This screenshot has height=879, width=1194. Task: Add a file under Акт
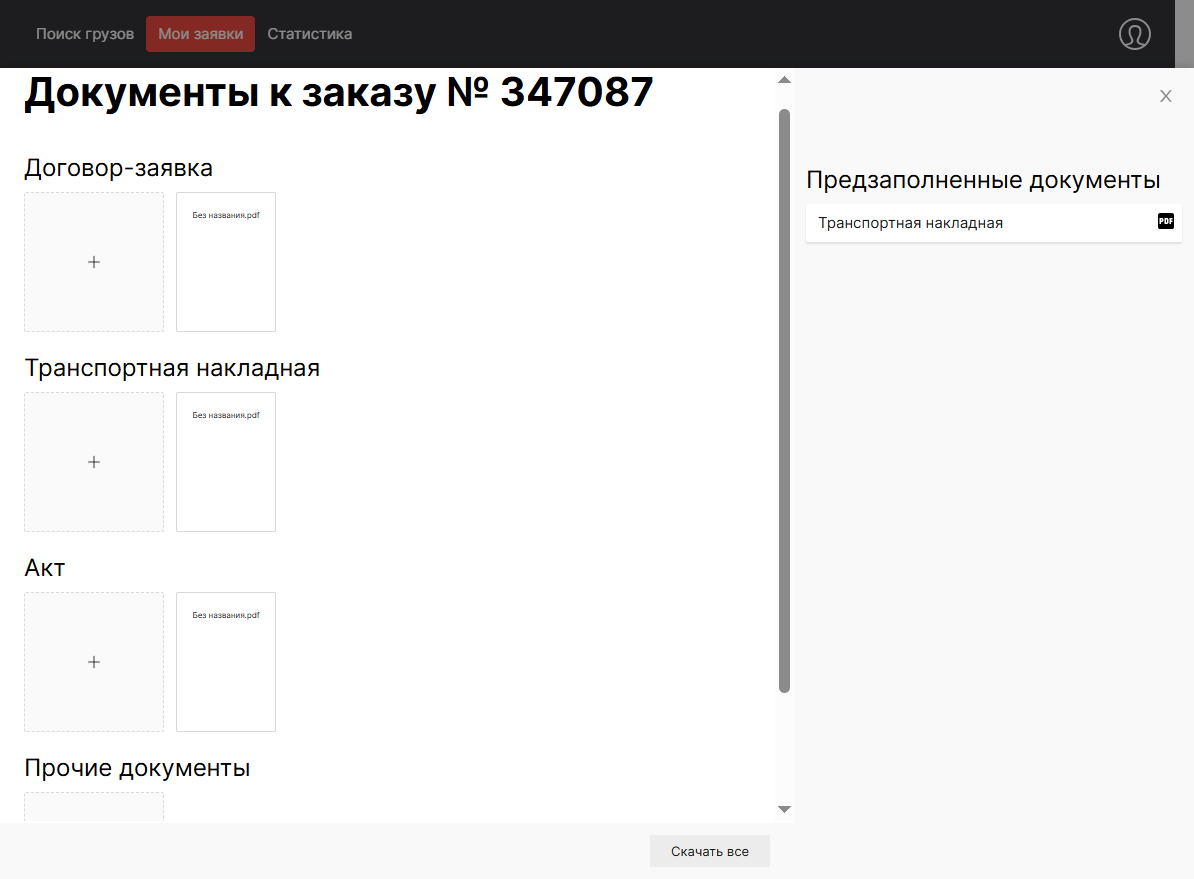[94, 662]
